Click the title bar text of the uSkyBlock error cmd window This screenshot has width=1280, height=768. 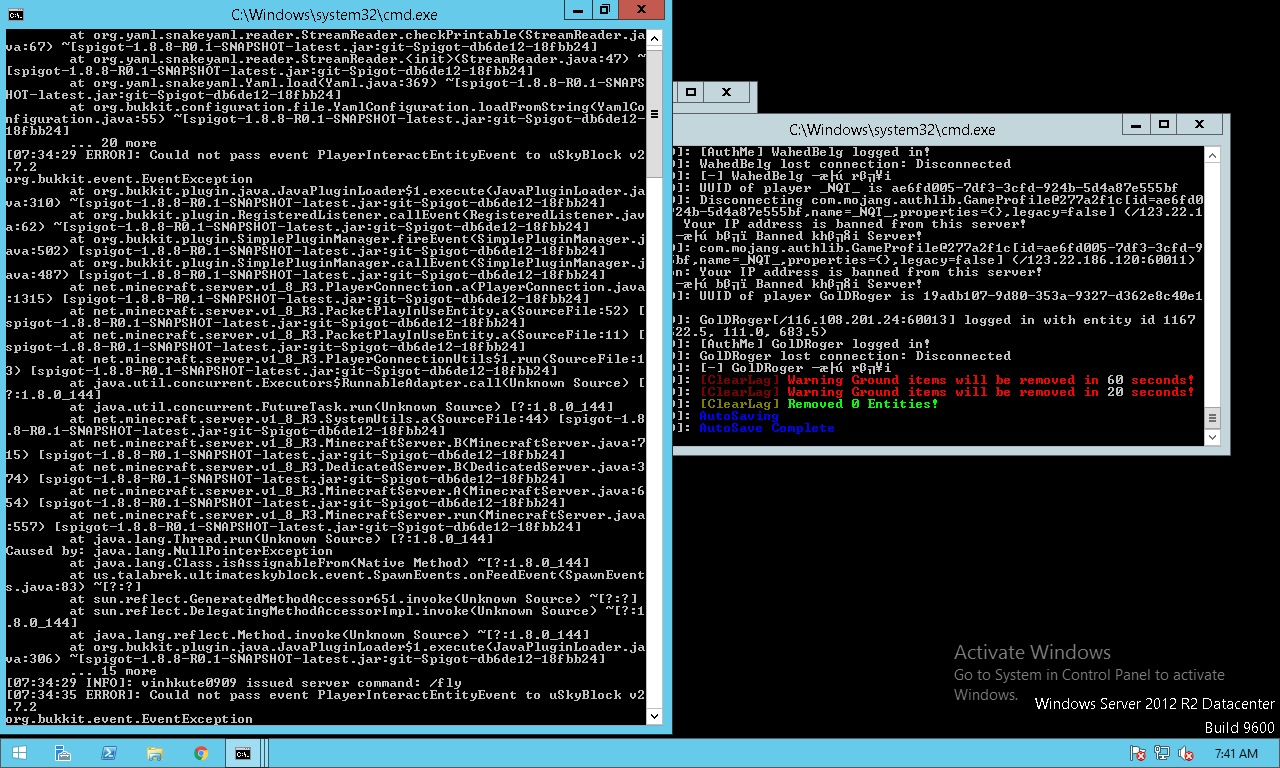click(x=334, y=15)
